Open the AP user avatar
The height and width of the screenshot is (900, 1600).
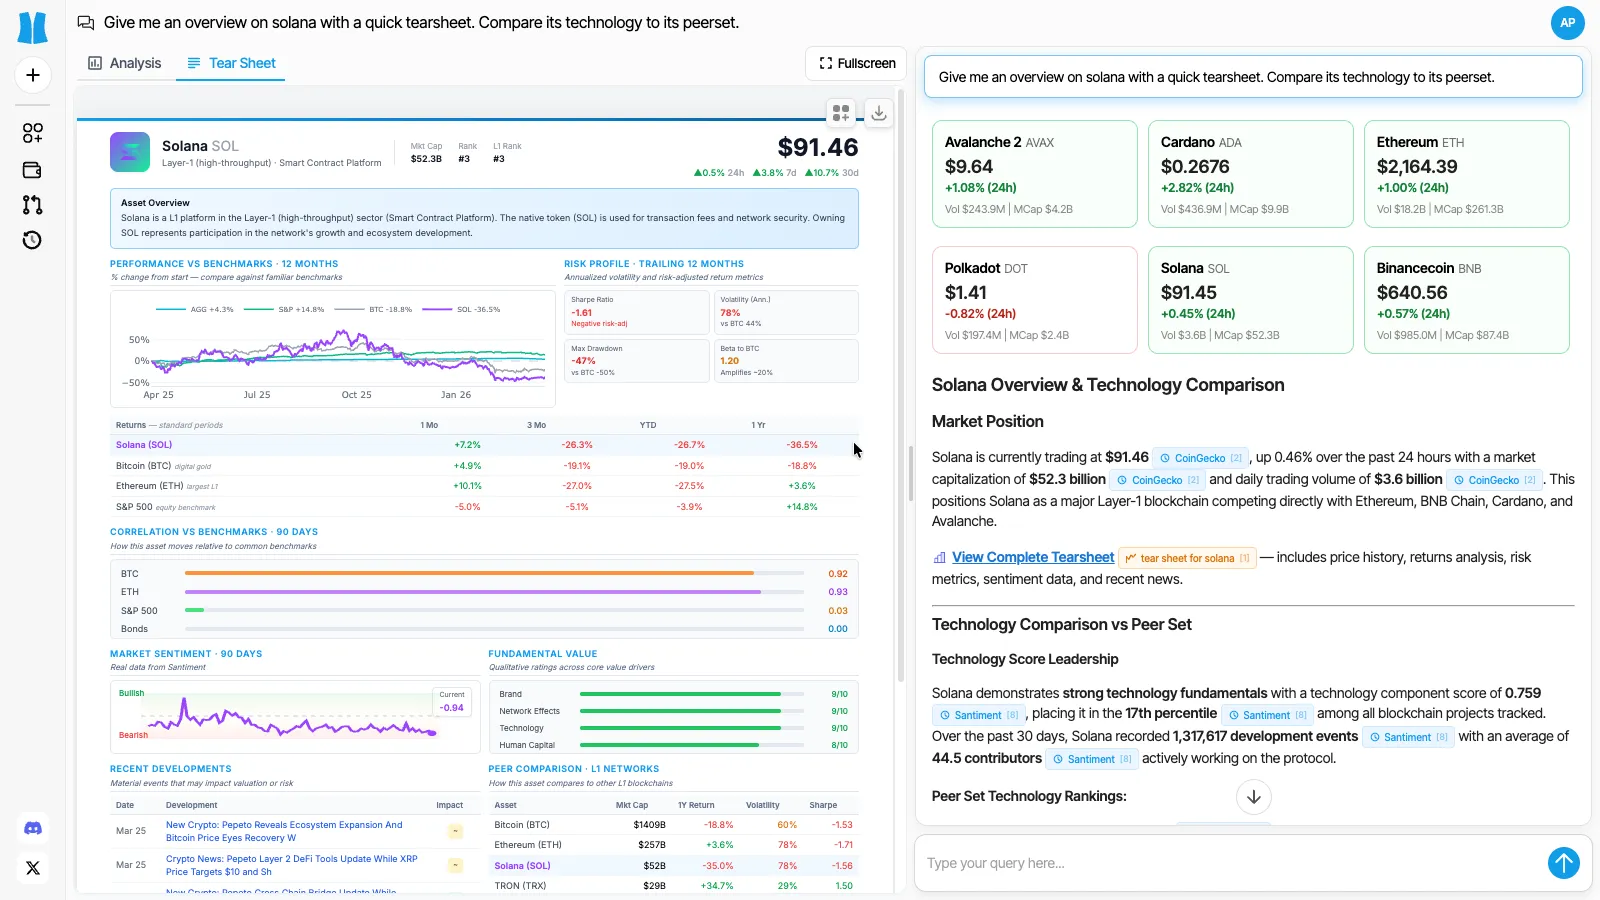pos(1567,22)
